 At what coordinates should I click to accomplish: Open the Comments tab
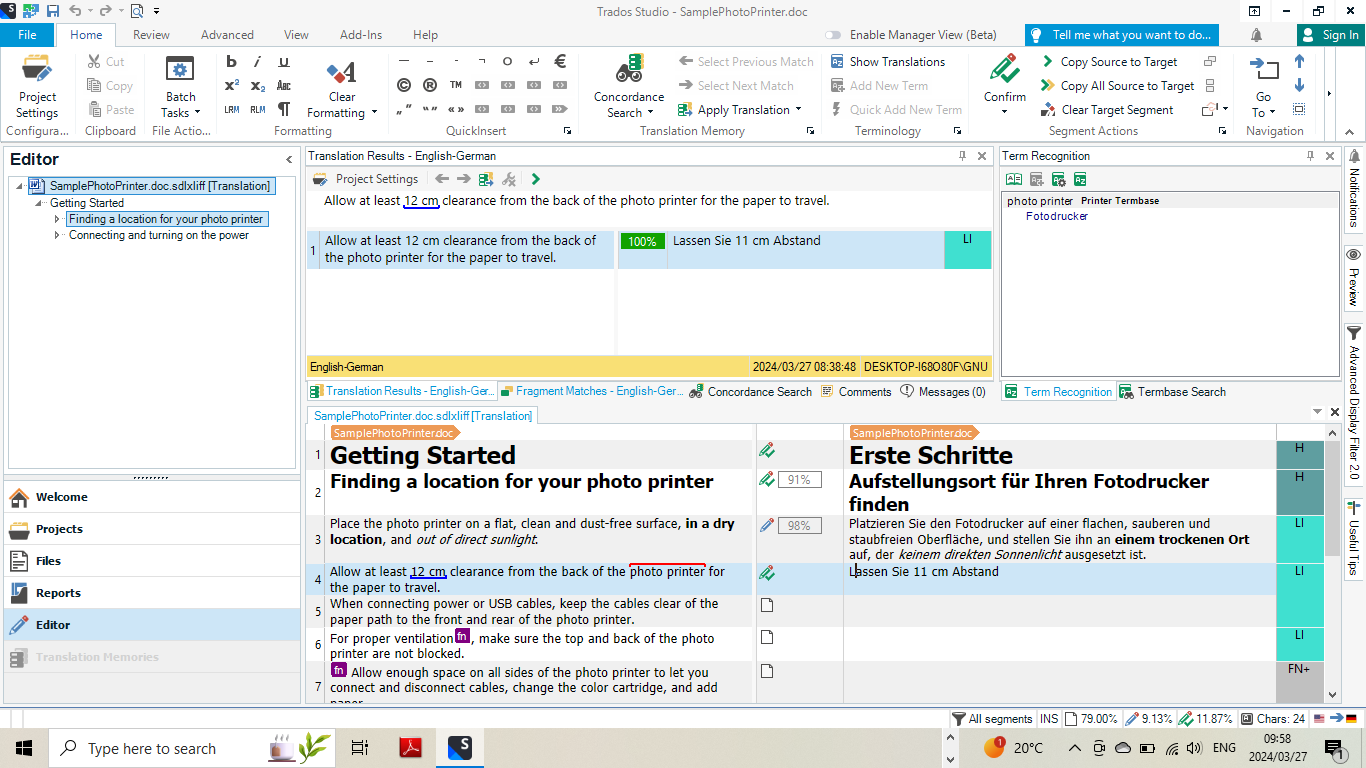pos(855,392)
